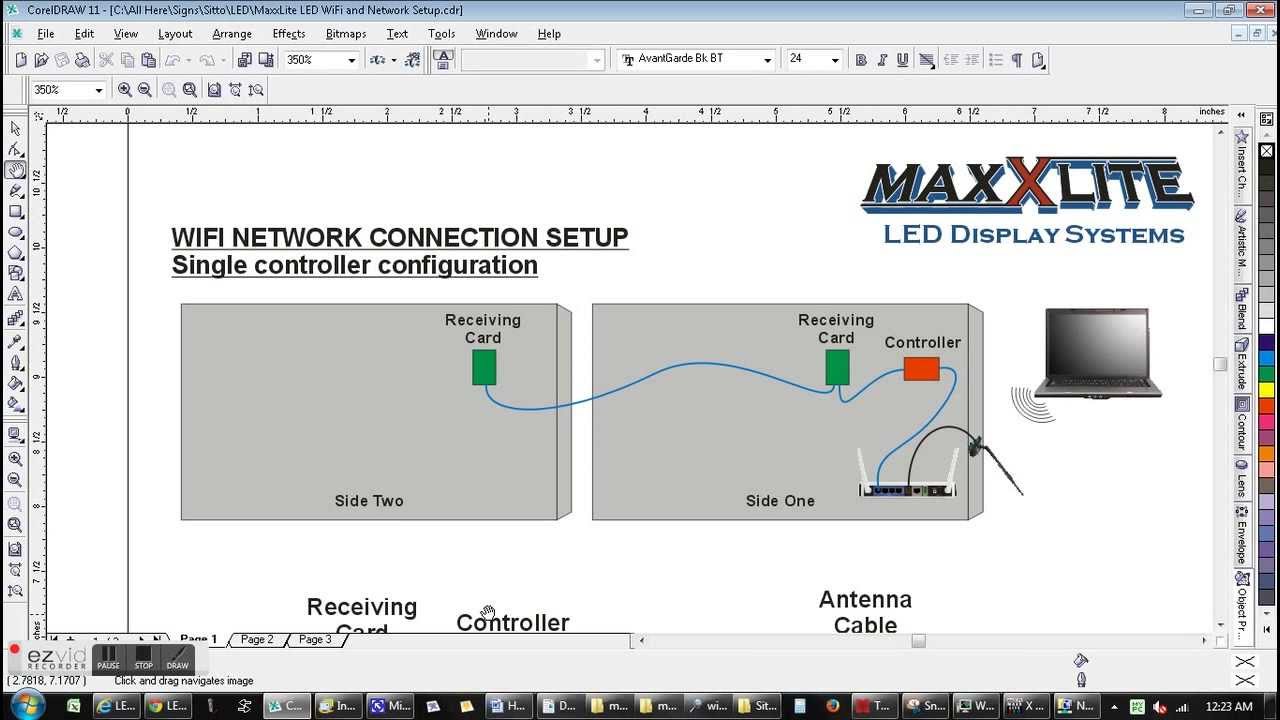Toggle Bold text formatting

(861, 60)
